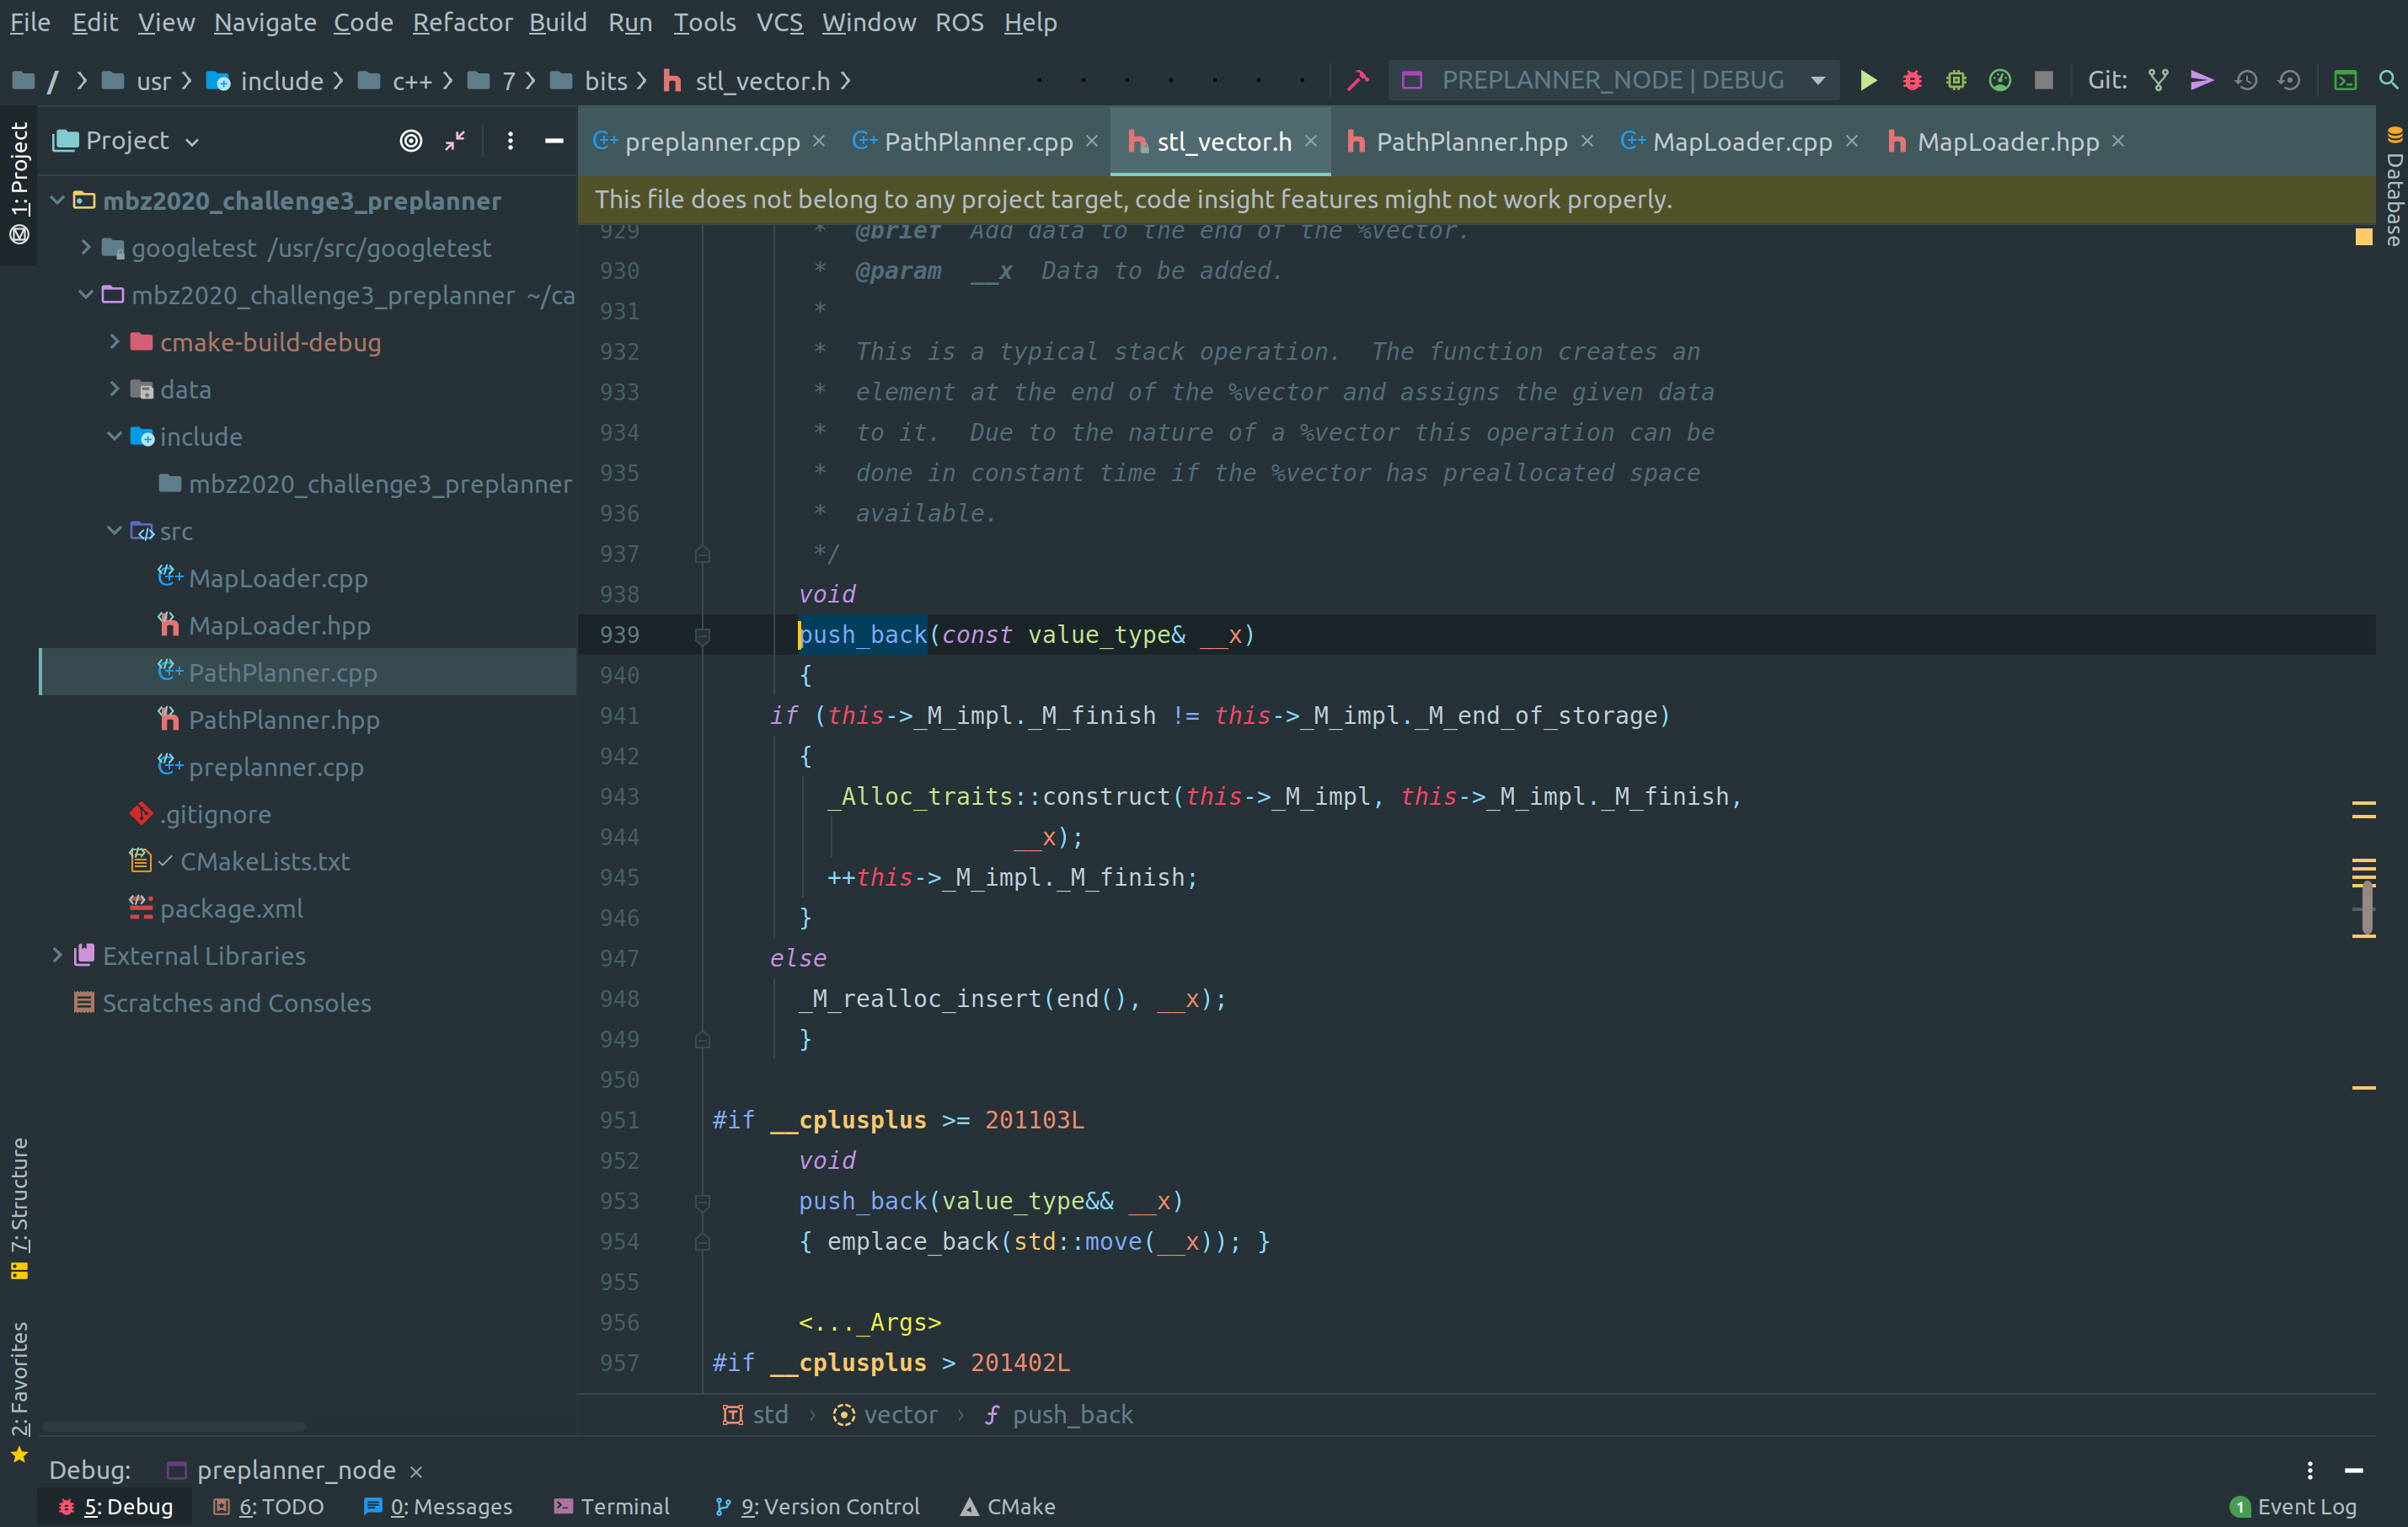
Task: Open the PREPLANNER_NODE | DEBUG configuration dropdown
Action: point(1613,80)
